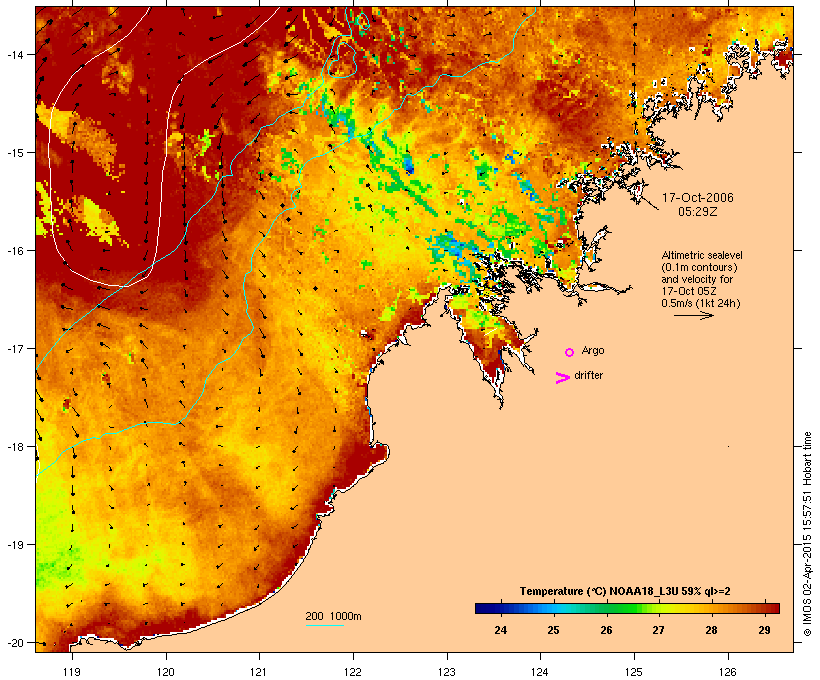Click the longitude axis label 123
This screenshot has width=820, height=680.
pyautogui.click(x=447, y=672)
